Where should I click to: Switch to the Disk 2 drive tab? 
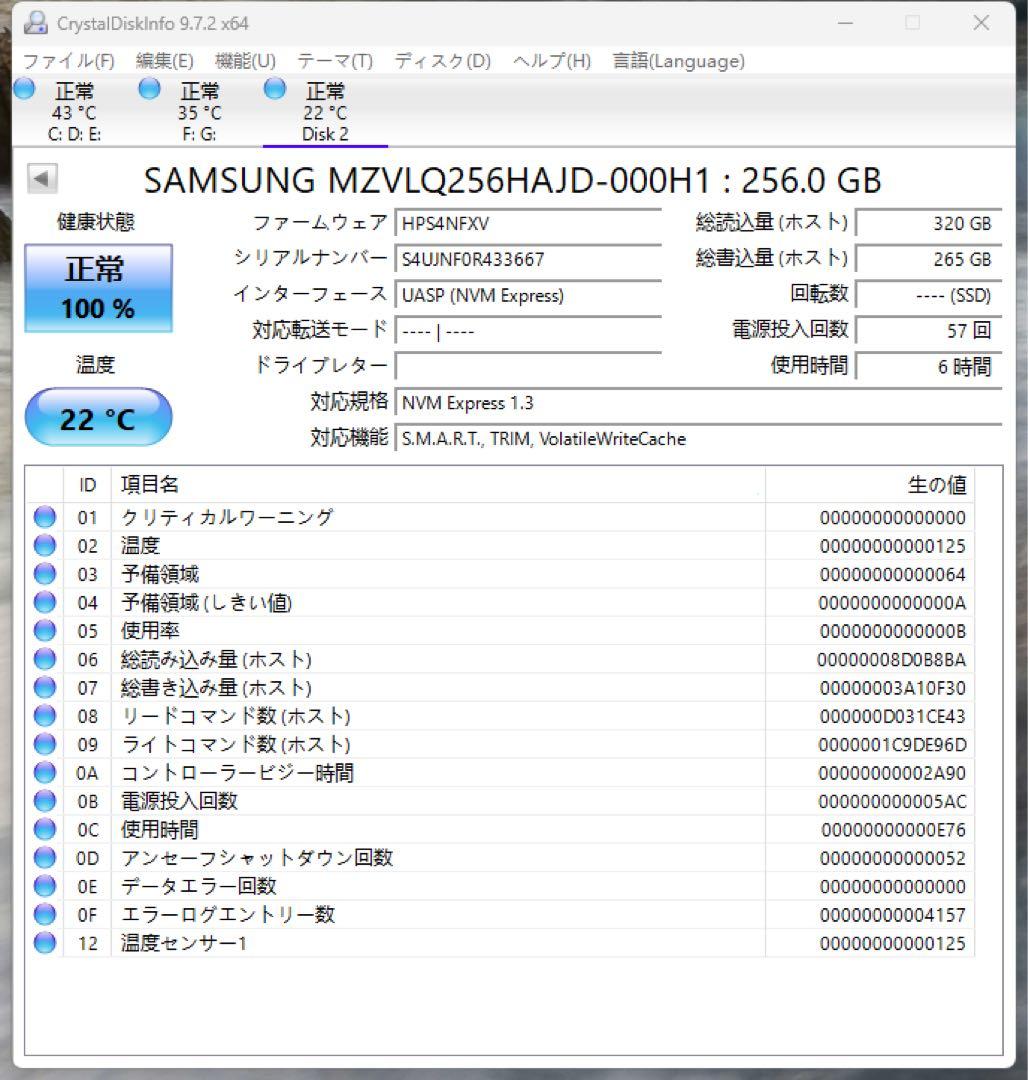326,110
